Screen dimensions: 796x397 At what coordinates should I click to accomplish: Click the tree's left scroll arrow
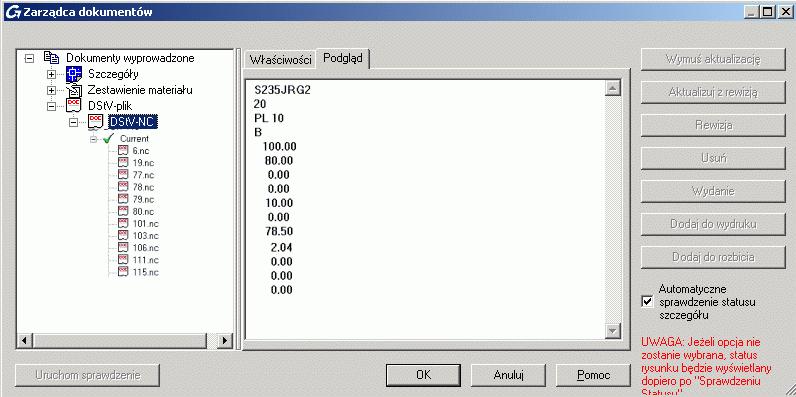click(24, 340)
